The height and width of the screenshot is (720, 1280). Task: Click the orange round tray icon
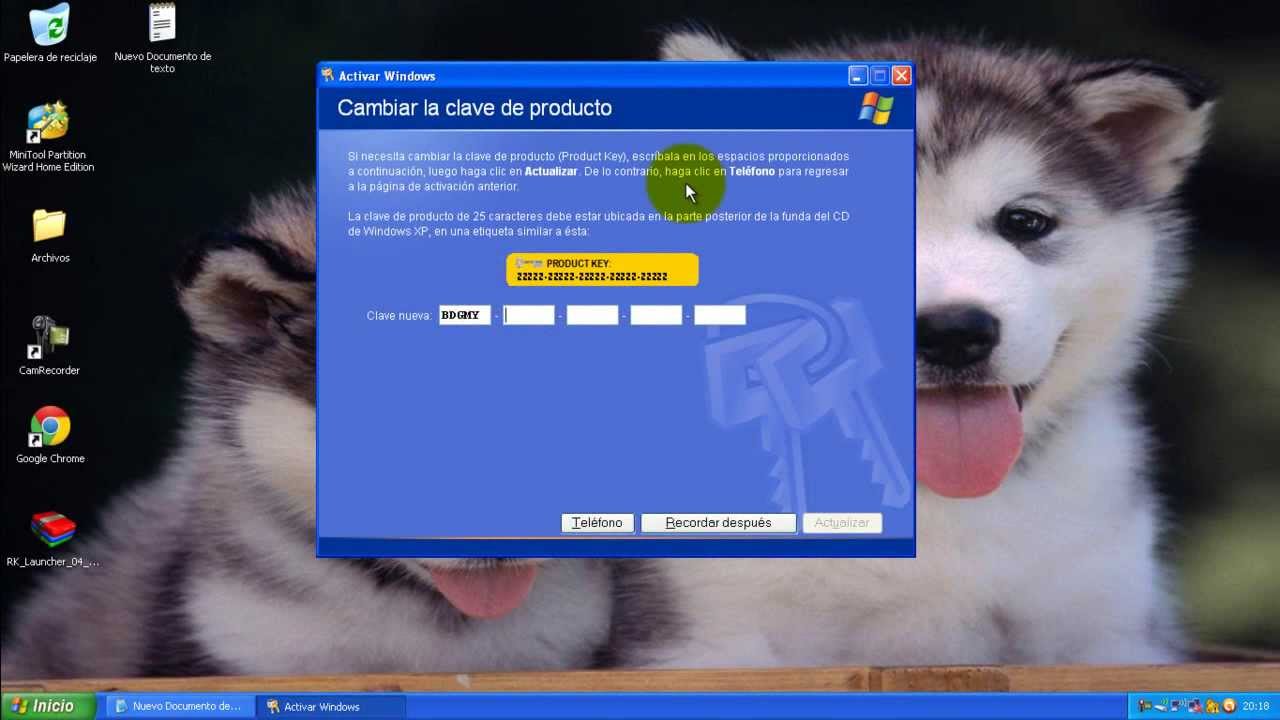[1229, 706]
